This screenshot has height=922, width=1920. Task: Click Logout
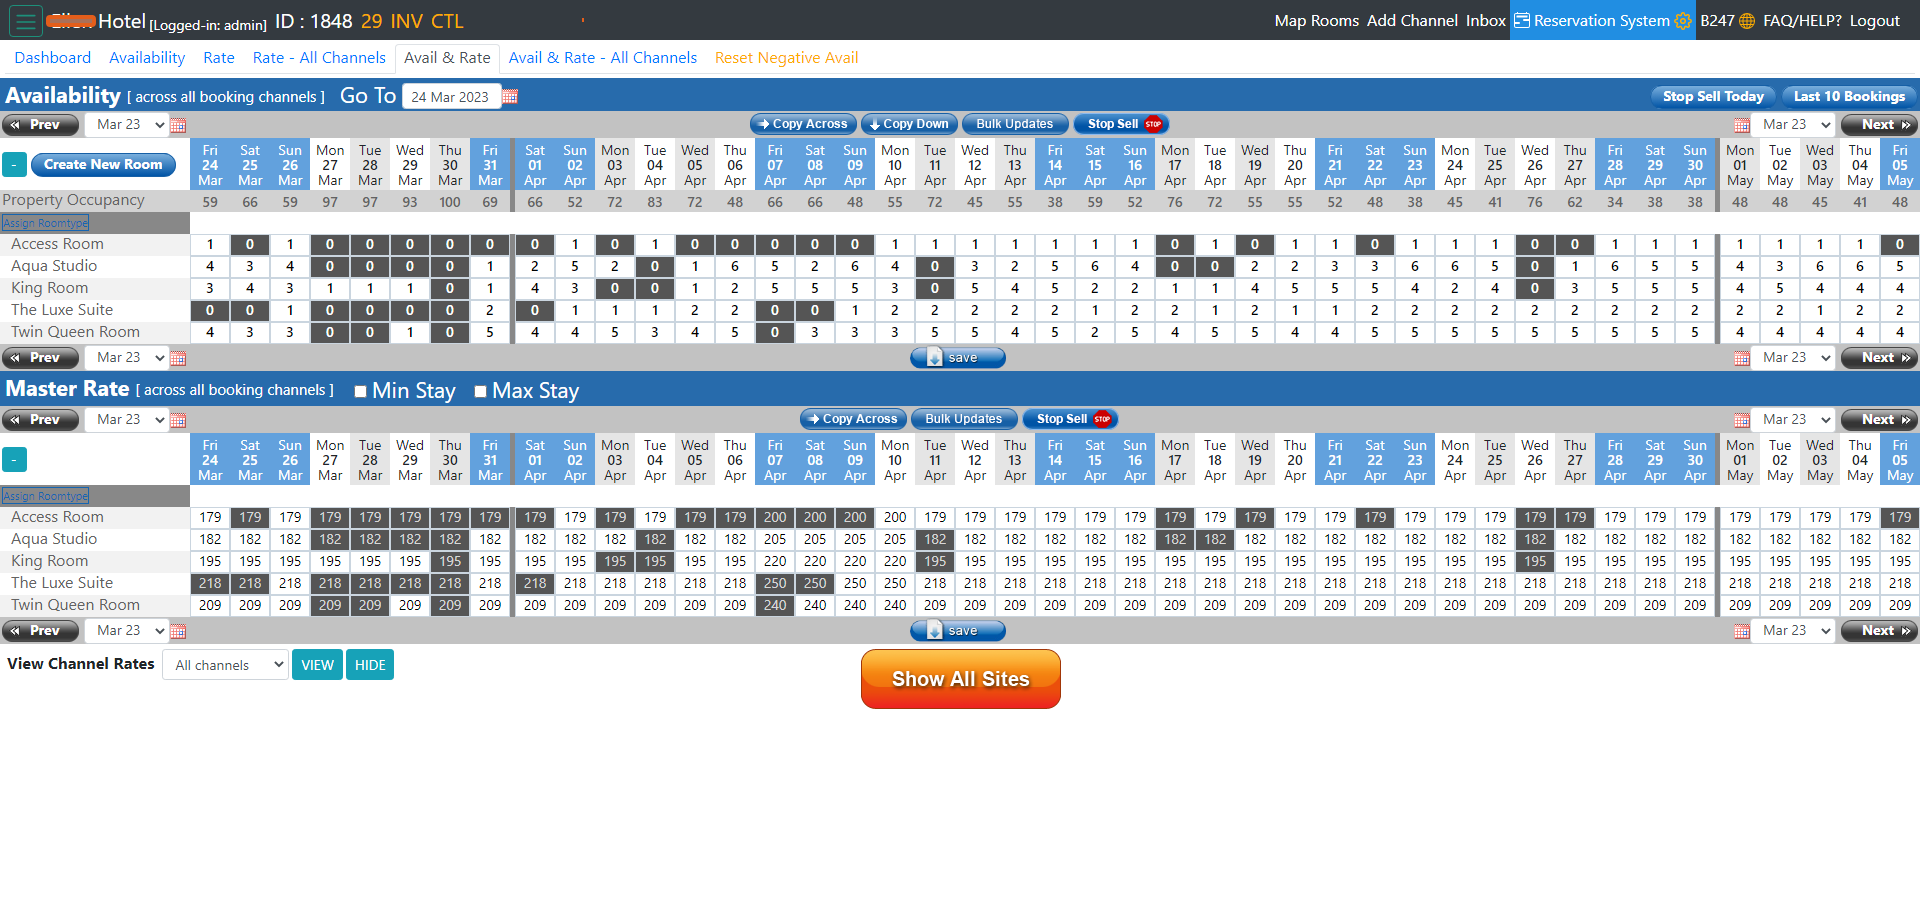tap(1874, 21)
